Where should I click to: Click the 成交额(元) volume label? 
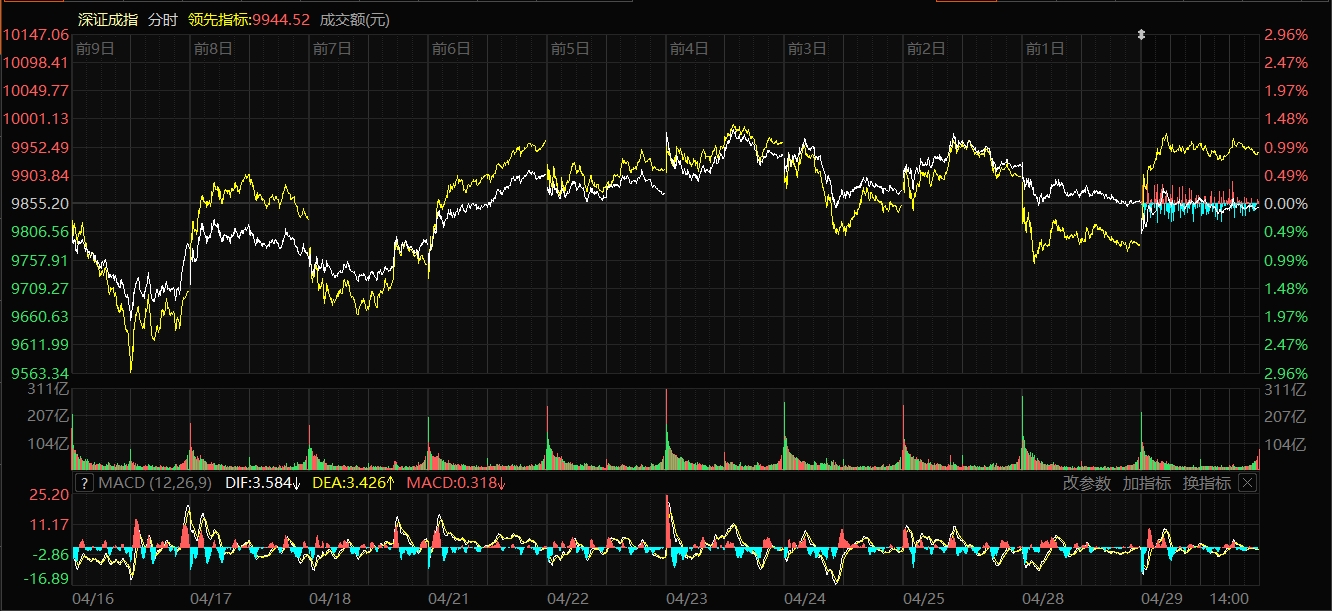coord(355,19)
